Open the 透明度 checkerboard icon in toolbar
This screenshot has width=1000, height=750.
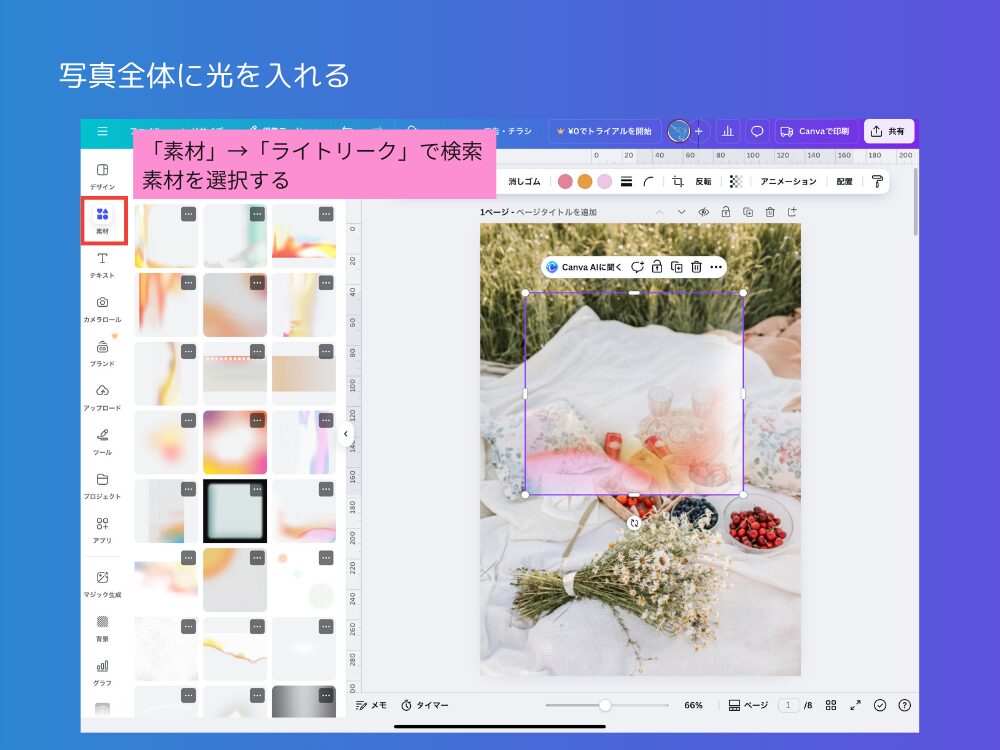[735, 182]
